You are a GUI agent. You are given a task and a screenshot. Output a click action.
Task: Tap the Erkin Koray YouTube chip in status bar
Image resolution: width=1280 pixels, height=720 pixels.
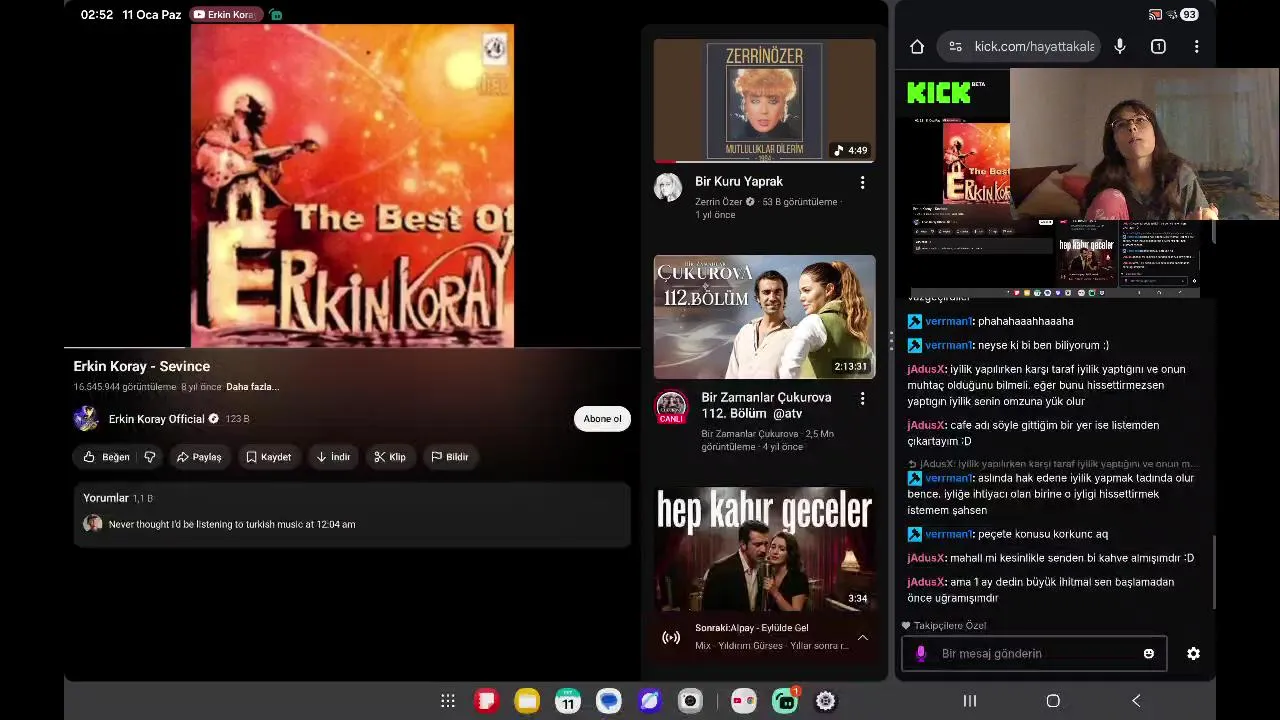click(225, 14)
